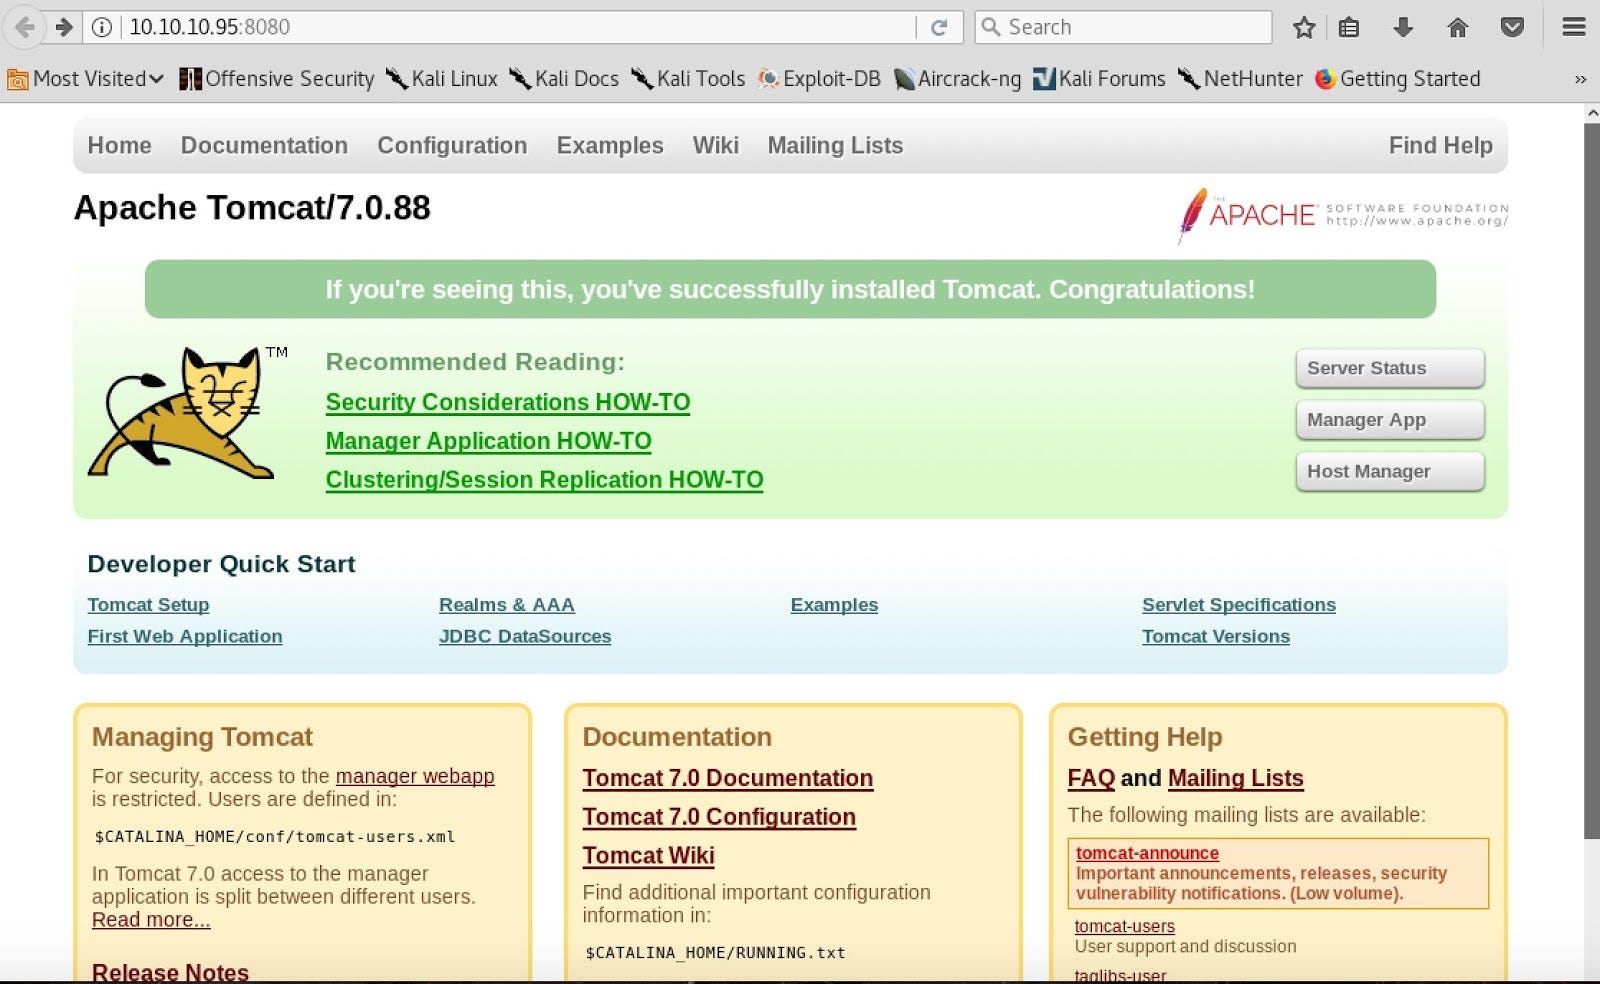The width and height of the screenshot is (1600, 984).
Task: Open the tomcat-announce mailing list link
Action: [x=1147, y=853]
